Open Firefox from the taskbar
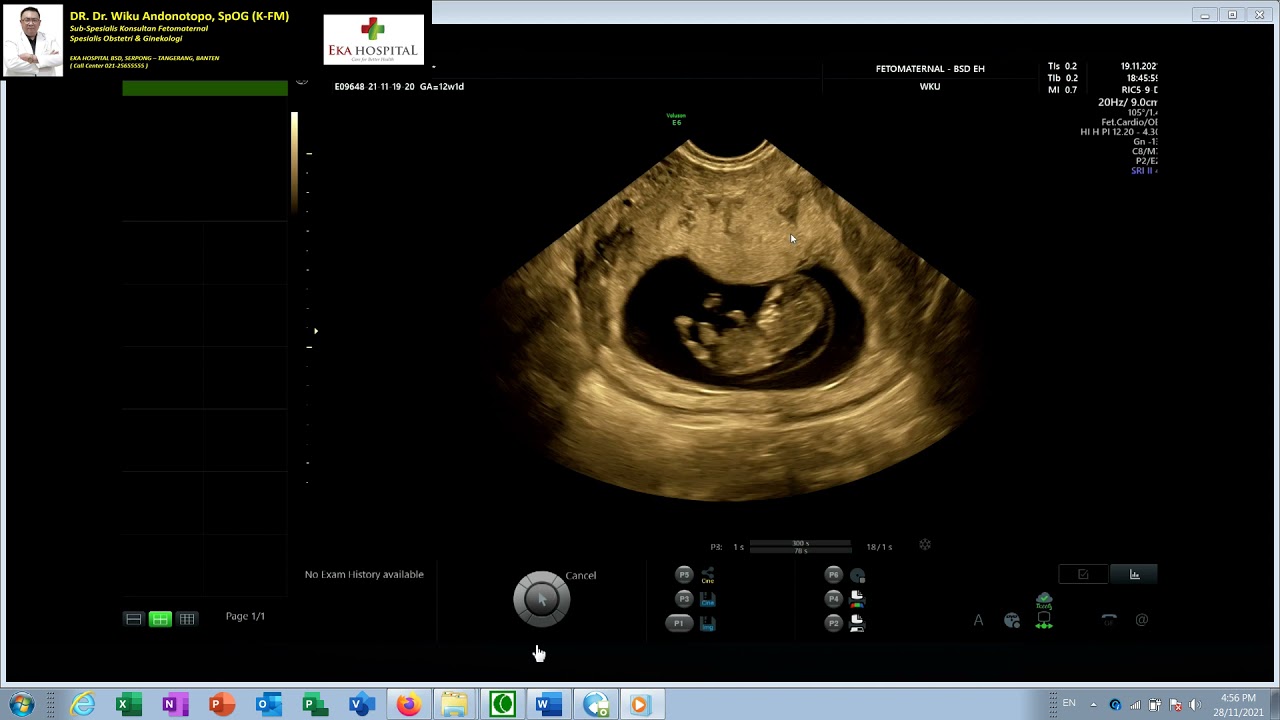The width and height of the screenshot is (1280, 720). pyautogui.click(x=407, y=705)
